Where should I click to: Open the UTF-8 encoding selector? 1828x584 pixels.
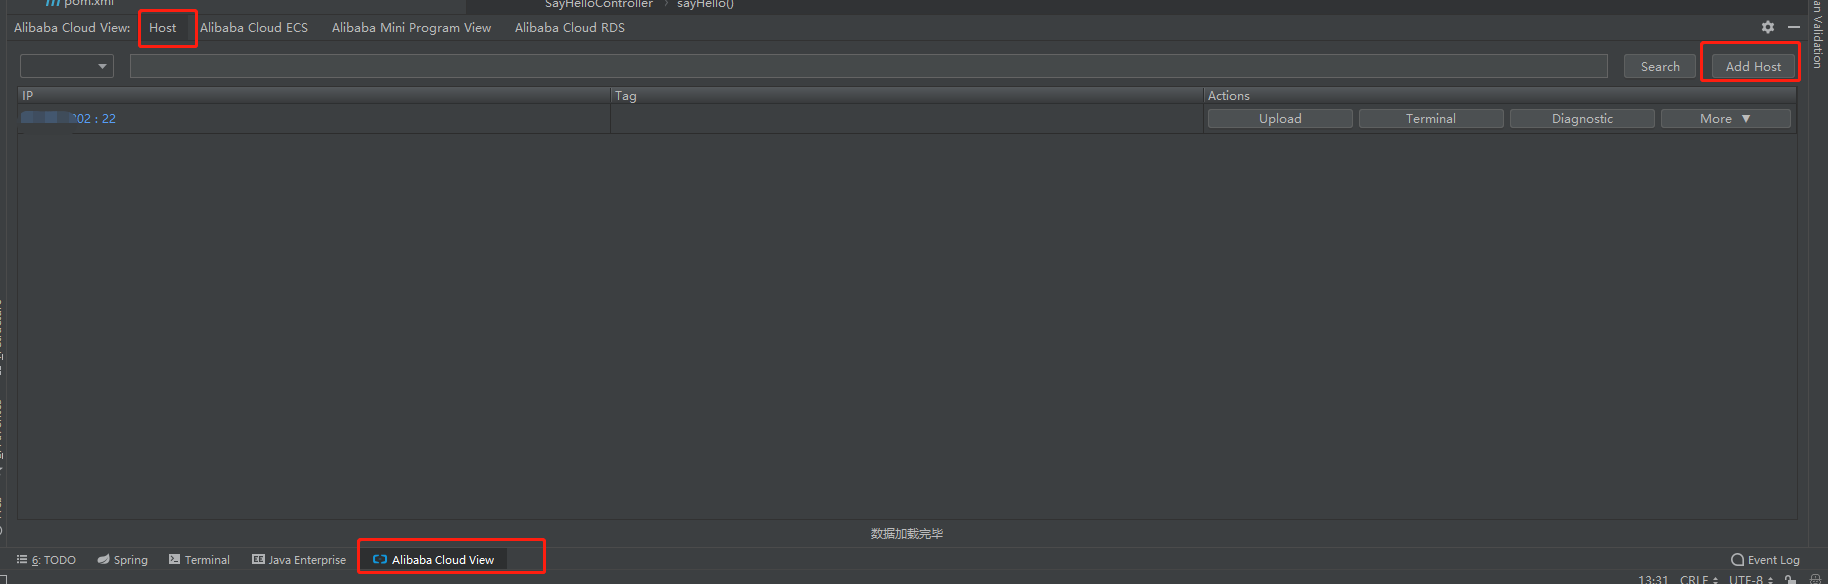pos(1753,579)
